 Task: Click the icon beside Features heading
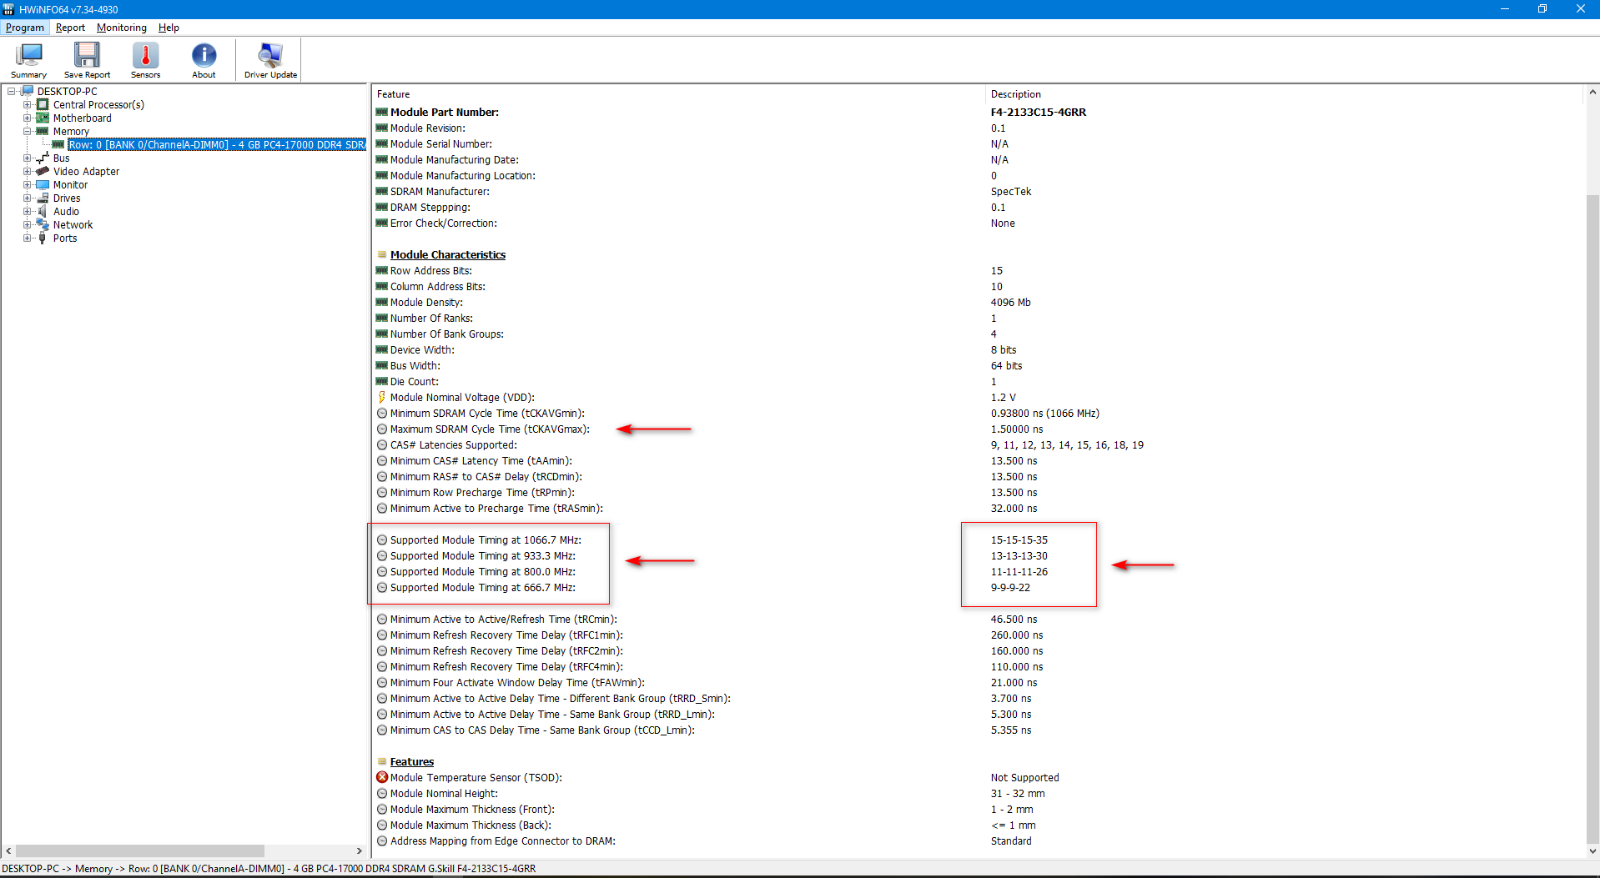[x=382, y=762]
